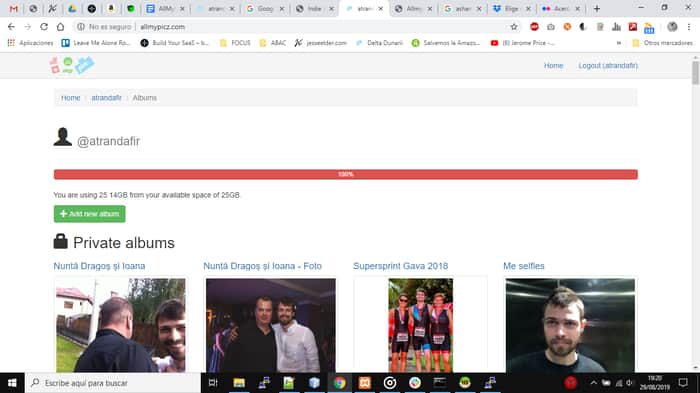Bookmark this page with the star icon
The height and width of the screenshot is (393, 700).
pos(514,27)
